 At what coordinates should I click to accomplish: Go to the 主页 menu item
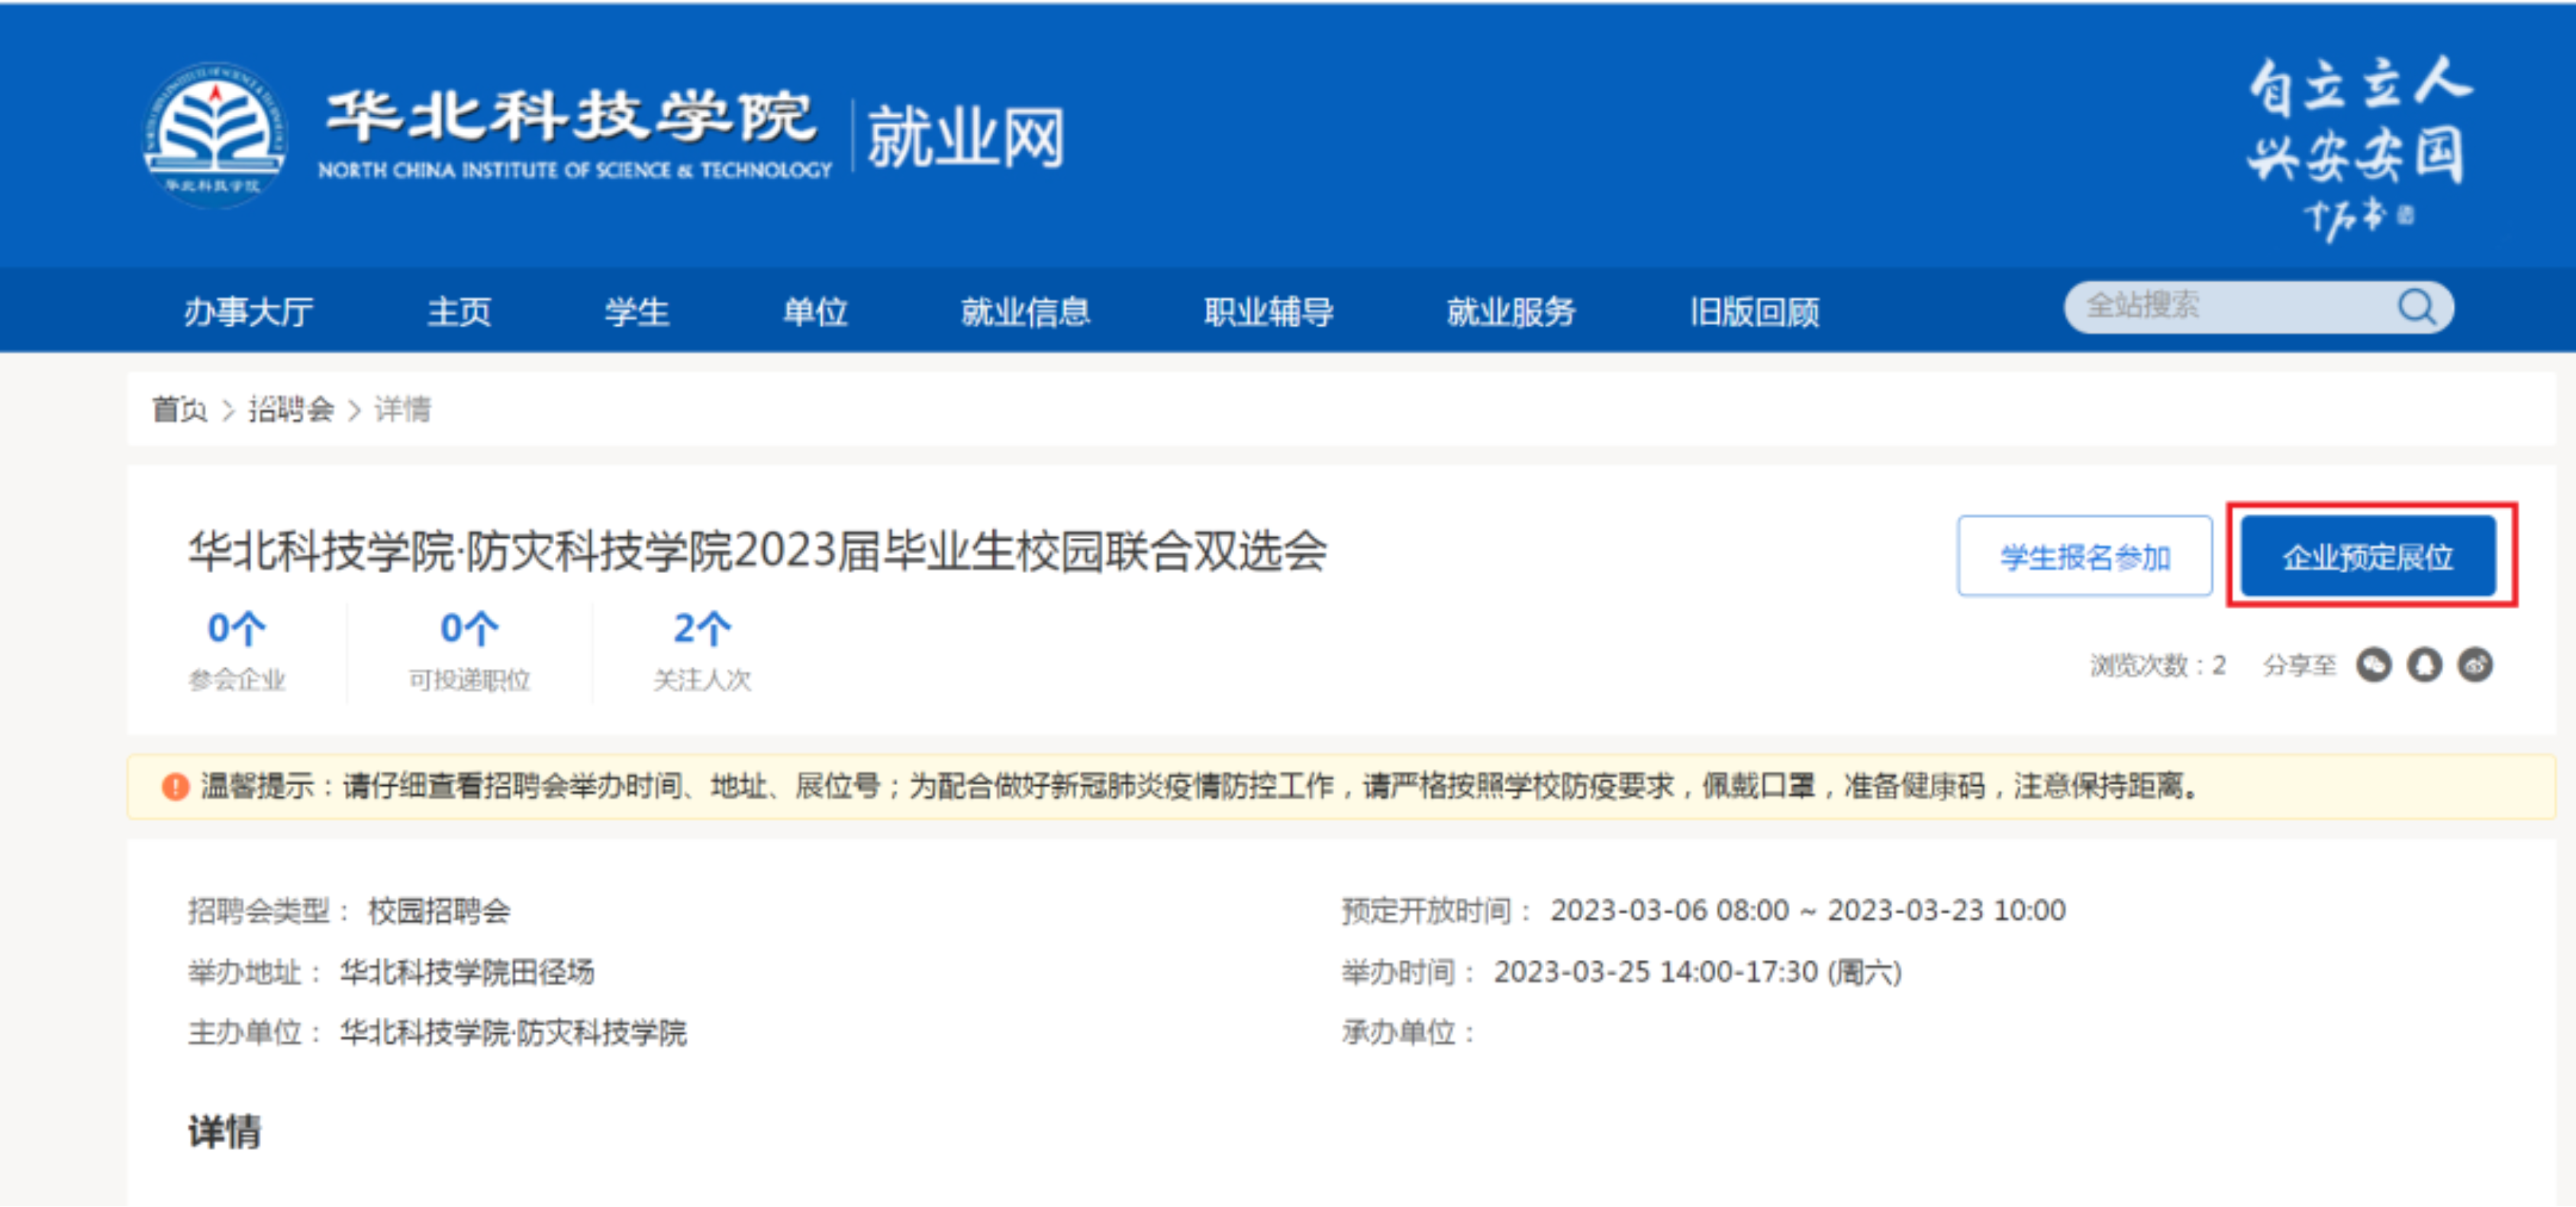click(x=459, y=312)
